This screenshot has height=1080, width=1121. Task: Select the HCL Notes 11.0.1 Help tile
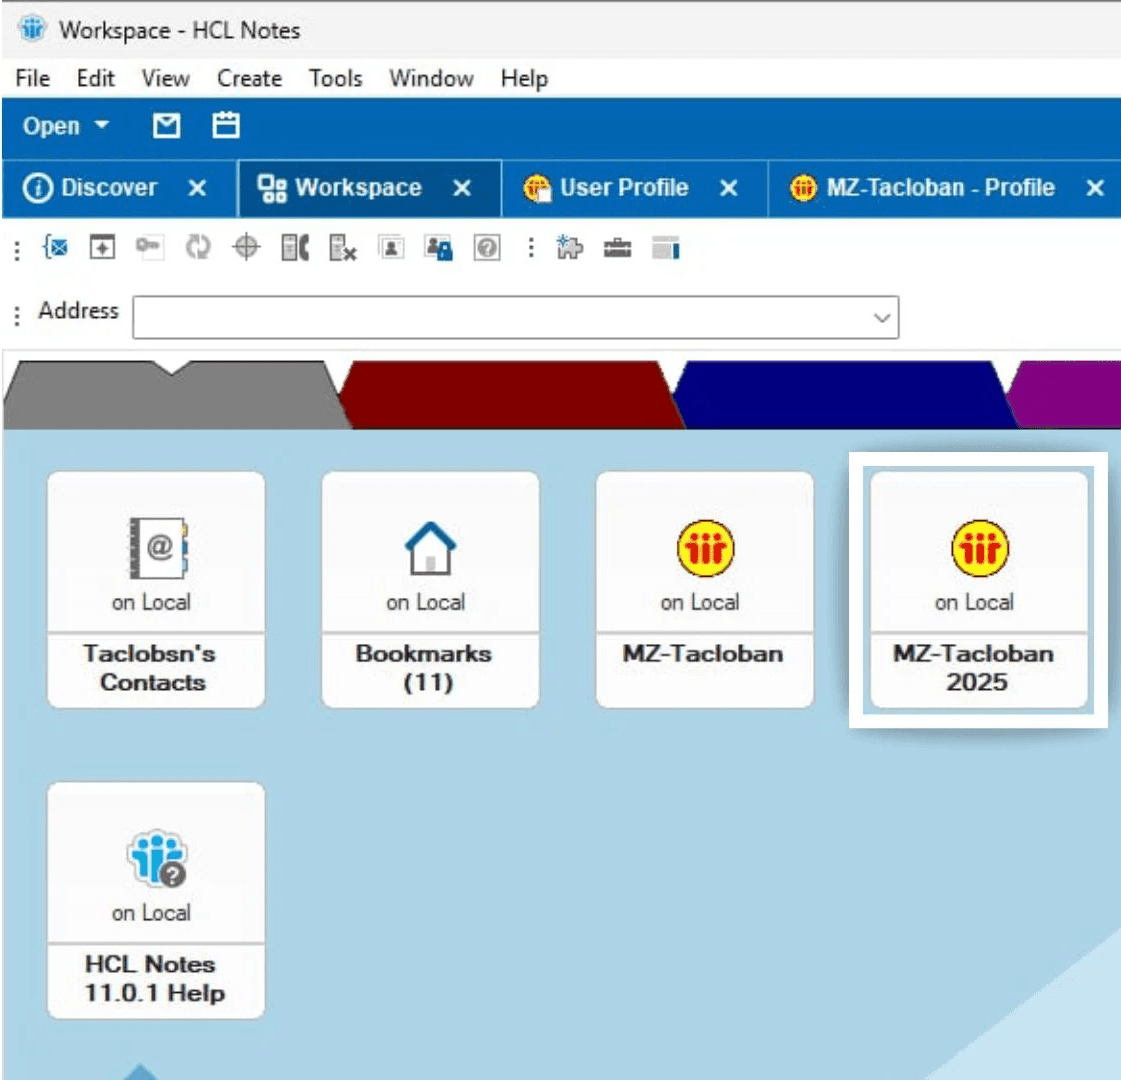pyautogui.click(x=156, y=901)
